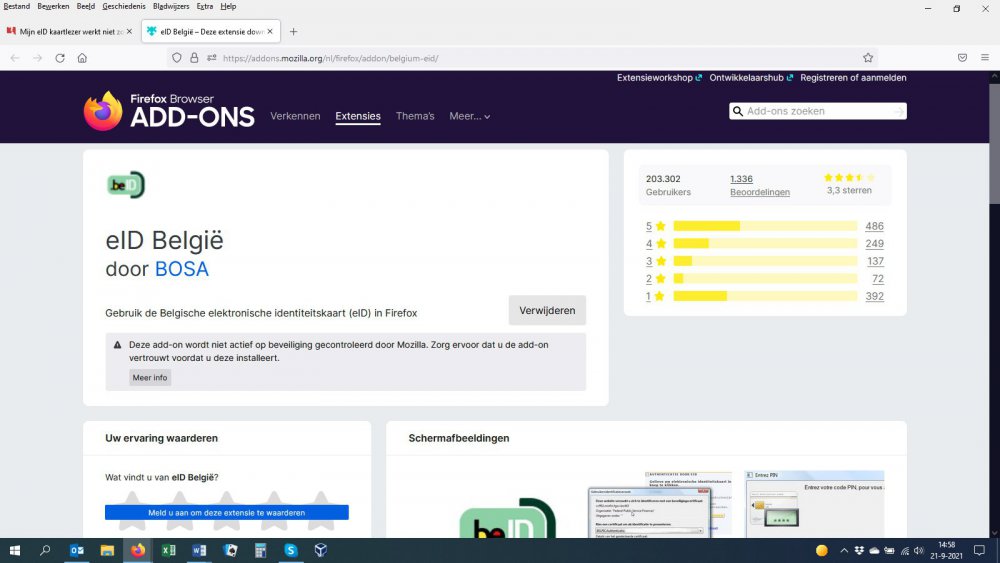Open the 1.336 Beoordelingen link
This screenshot has height=563, width=1000.
point(760,186)
